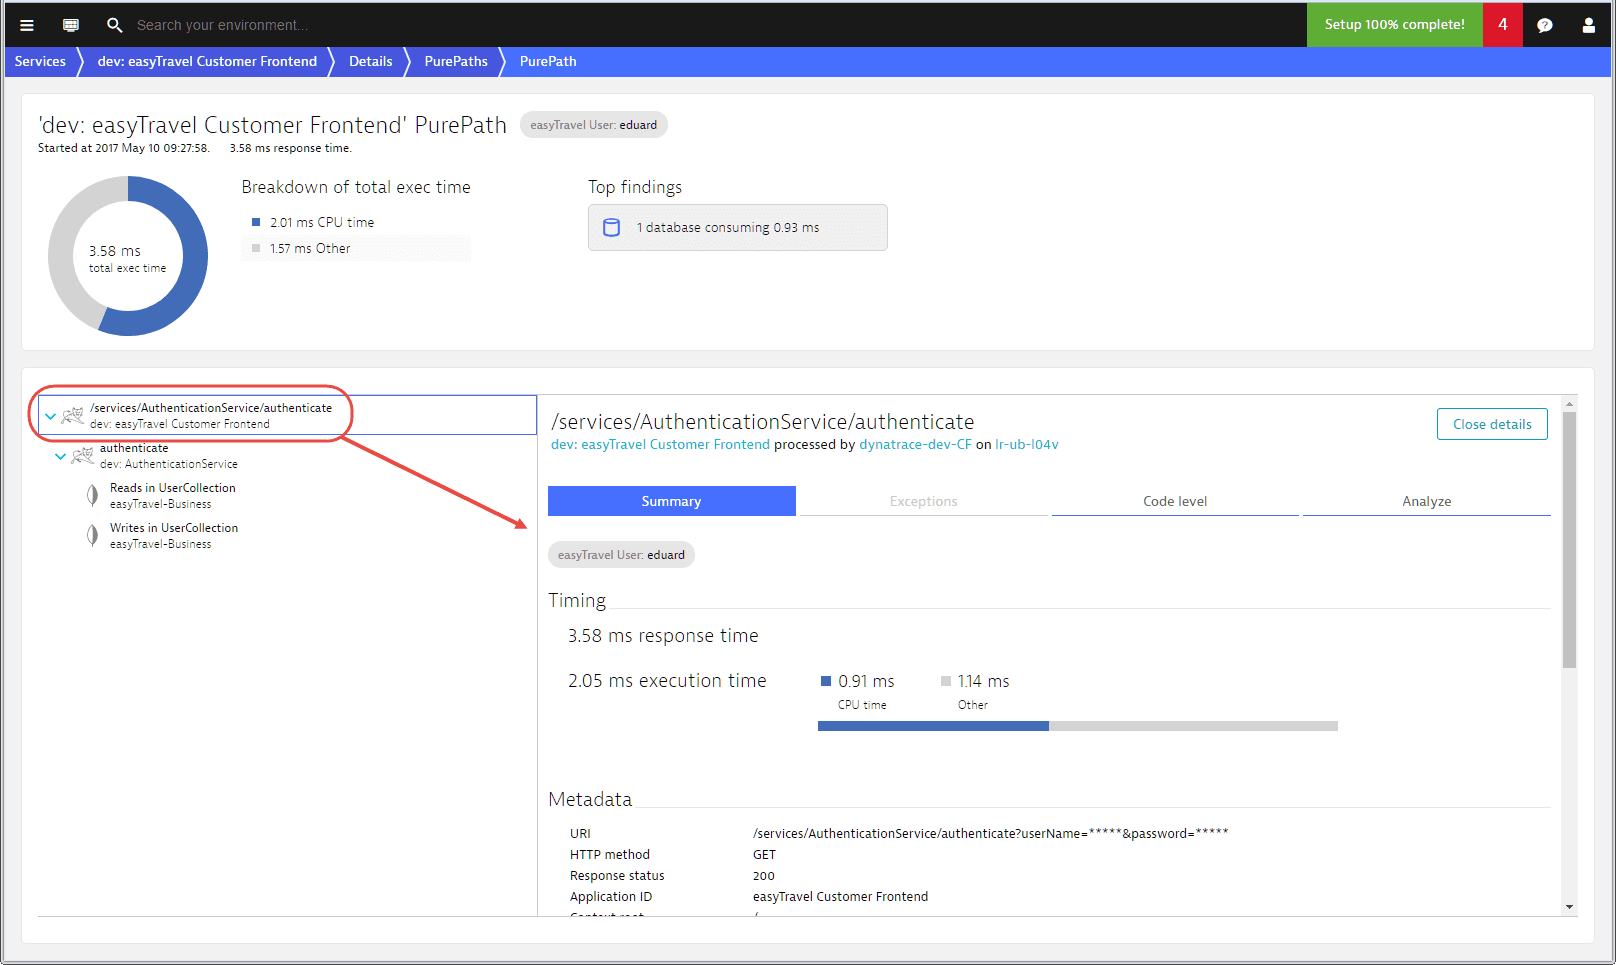1616x965 pixels.
Task: Click 3.58 ms response time text
Action: [663, 636]
